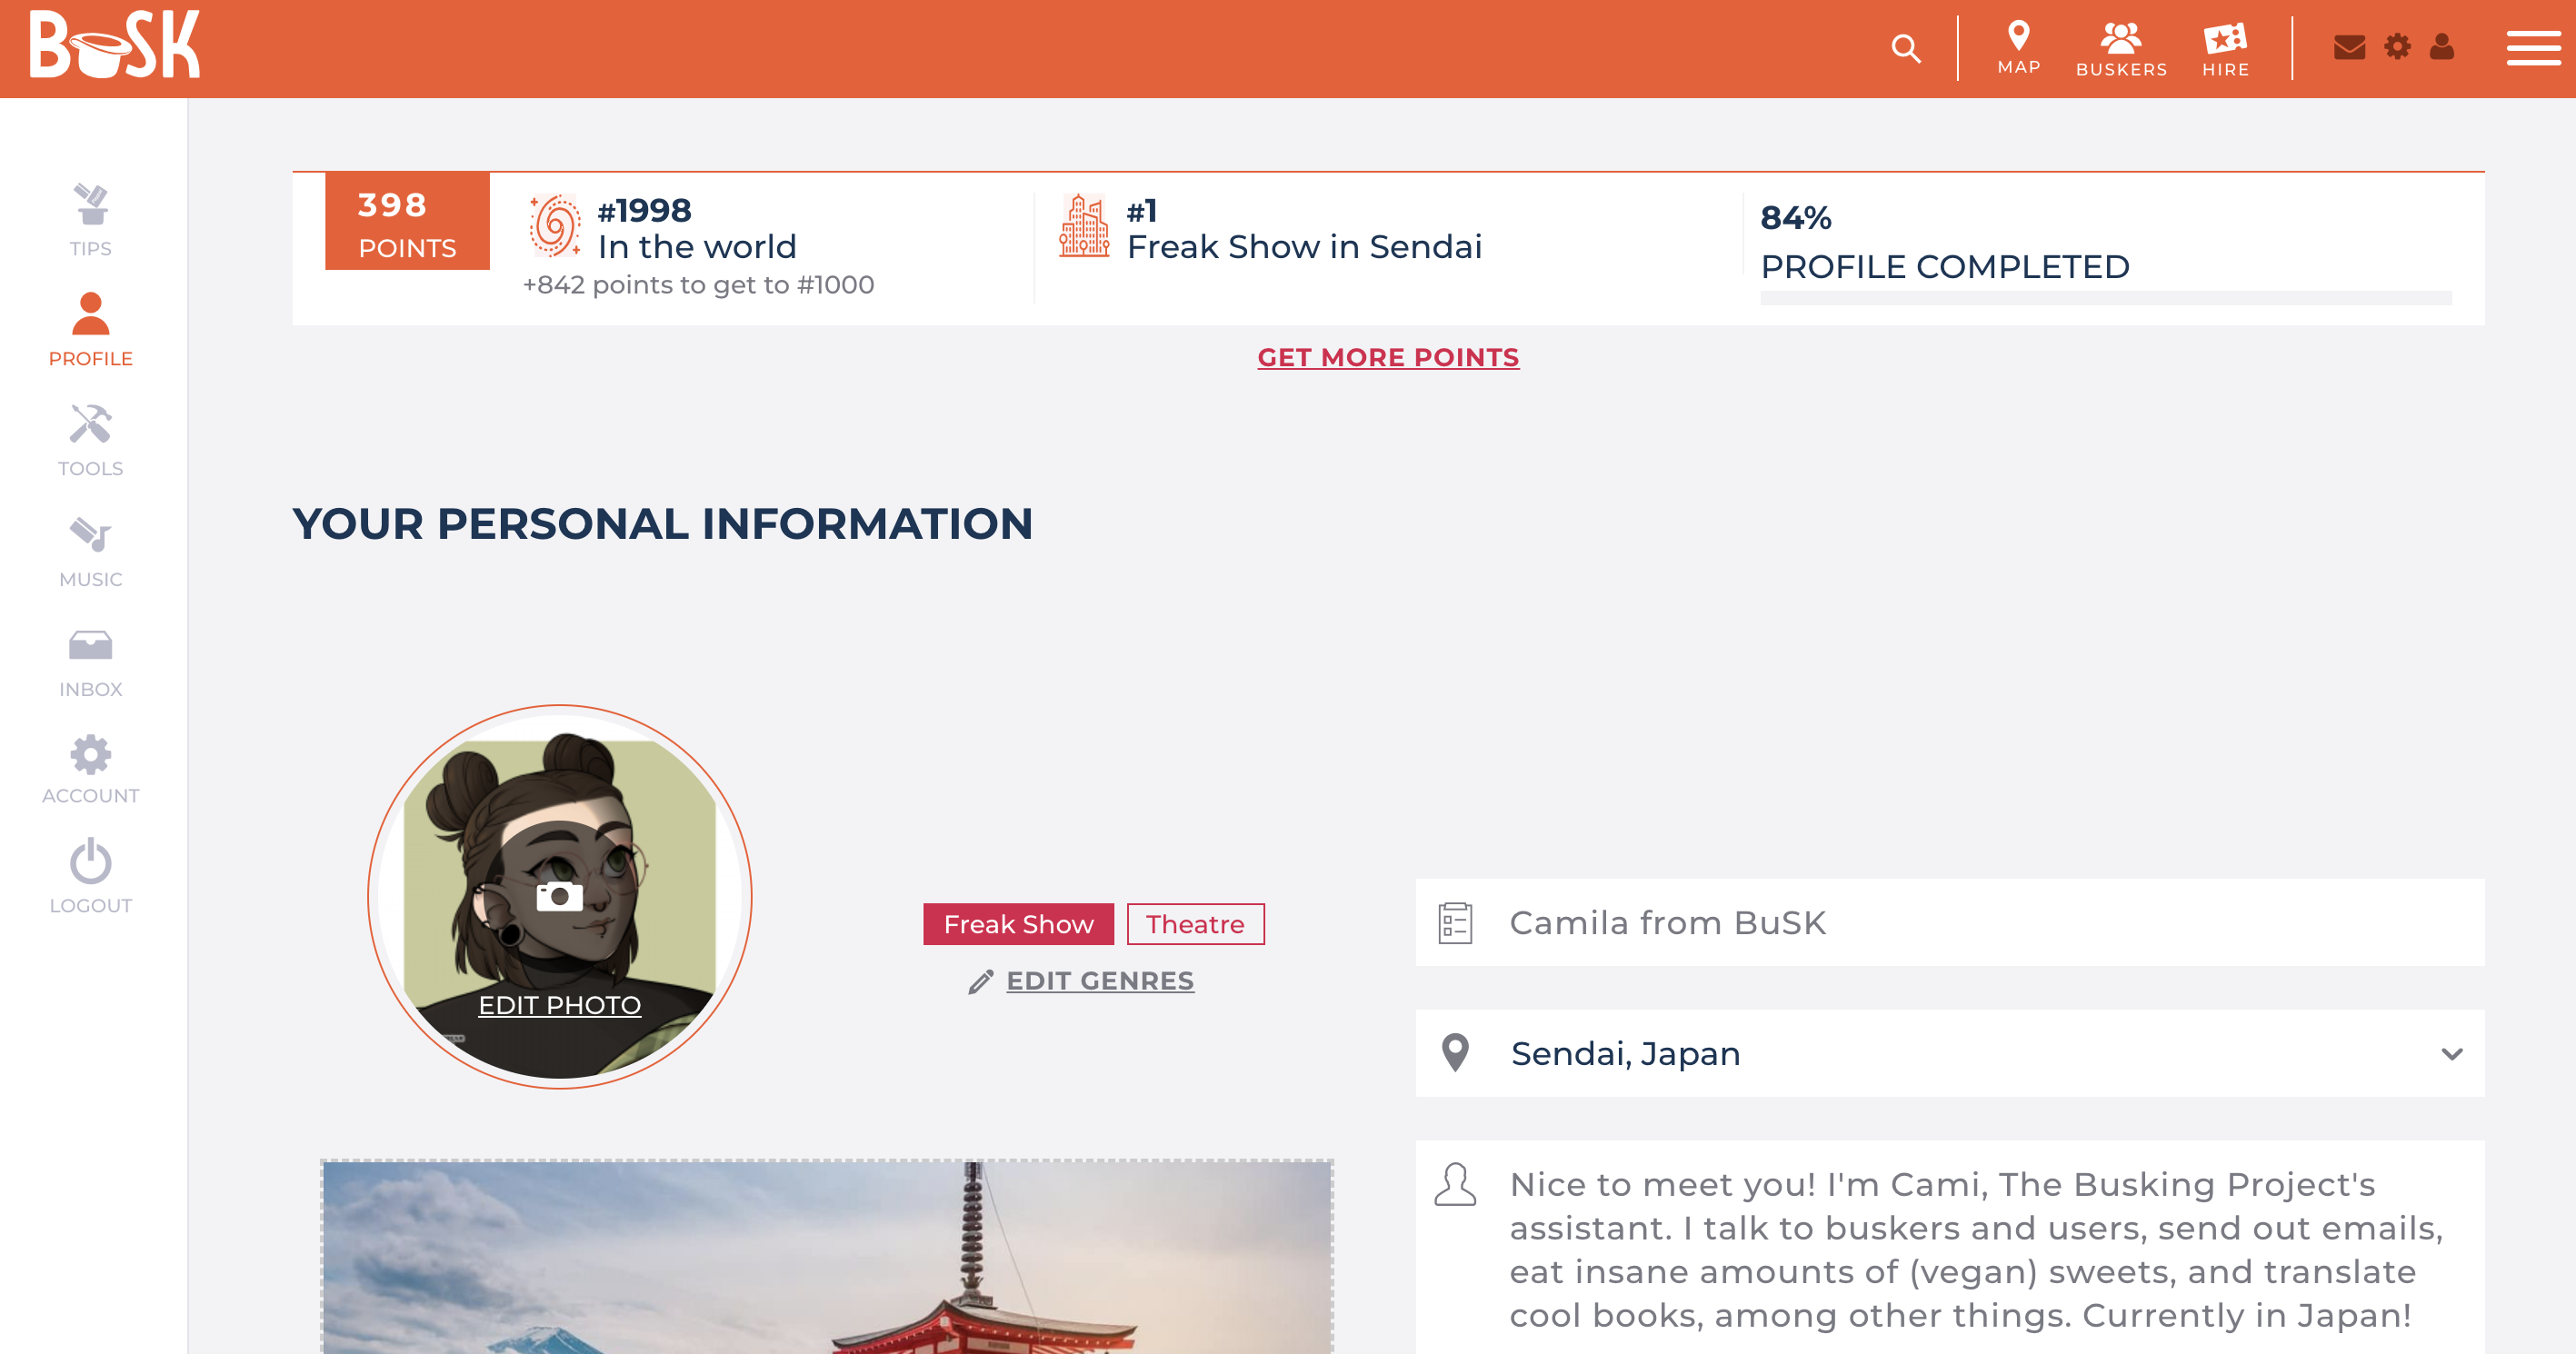Viewport: 2576px width, 1354px height.
Task: Toggle the Theatre genre tag
Action: click(x=1195, y=924)
